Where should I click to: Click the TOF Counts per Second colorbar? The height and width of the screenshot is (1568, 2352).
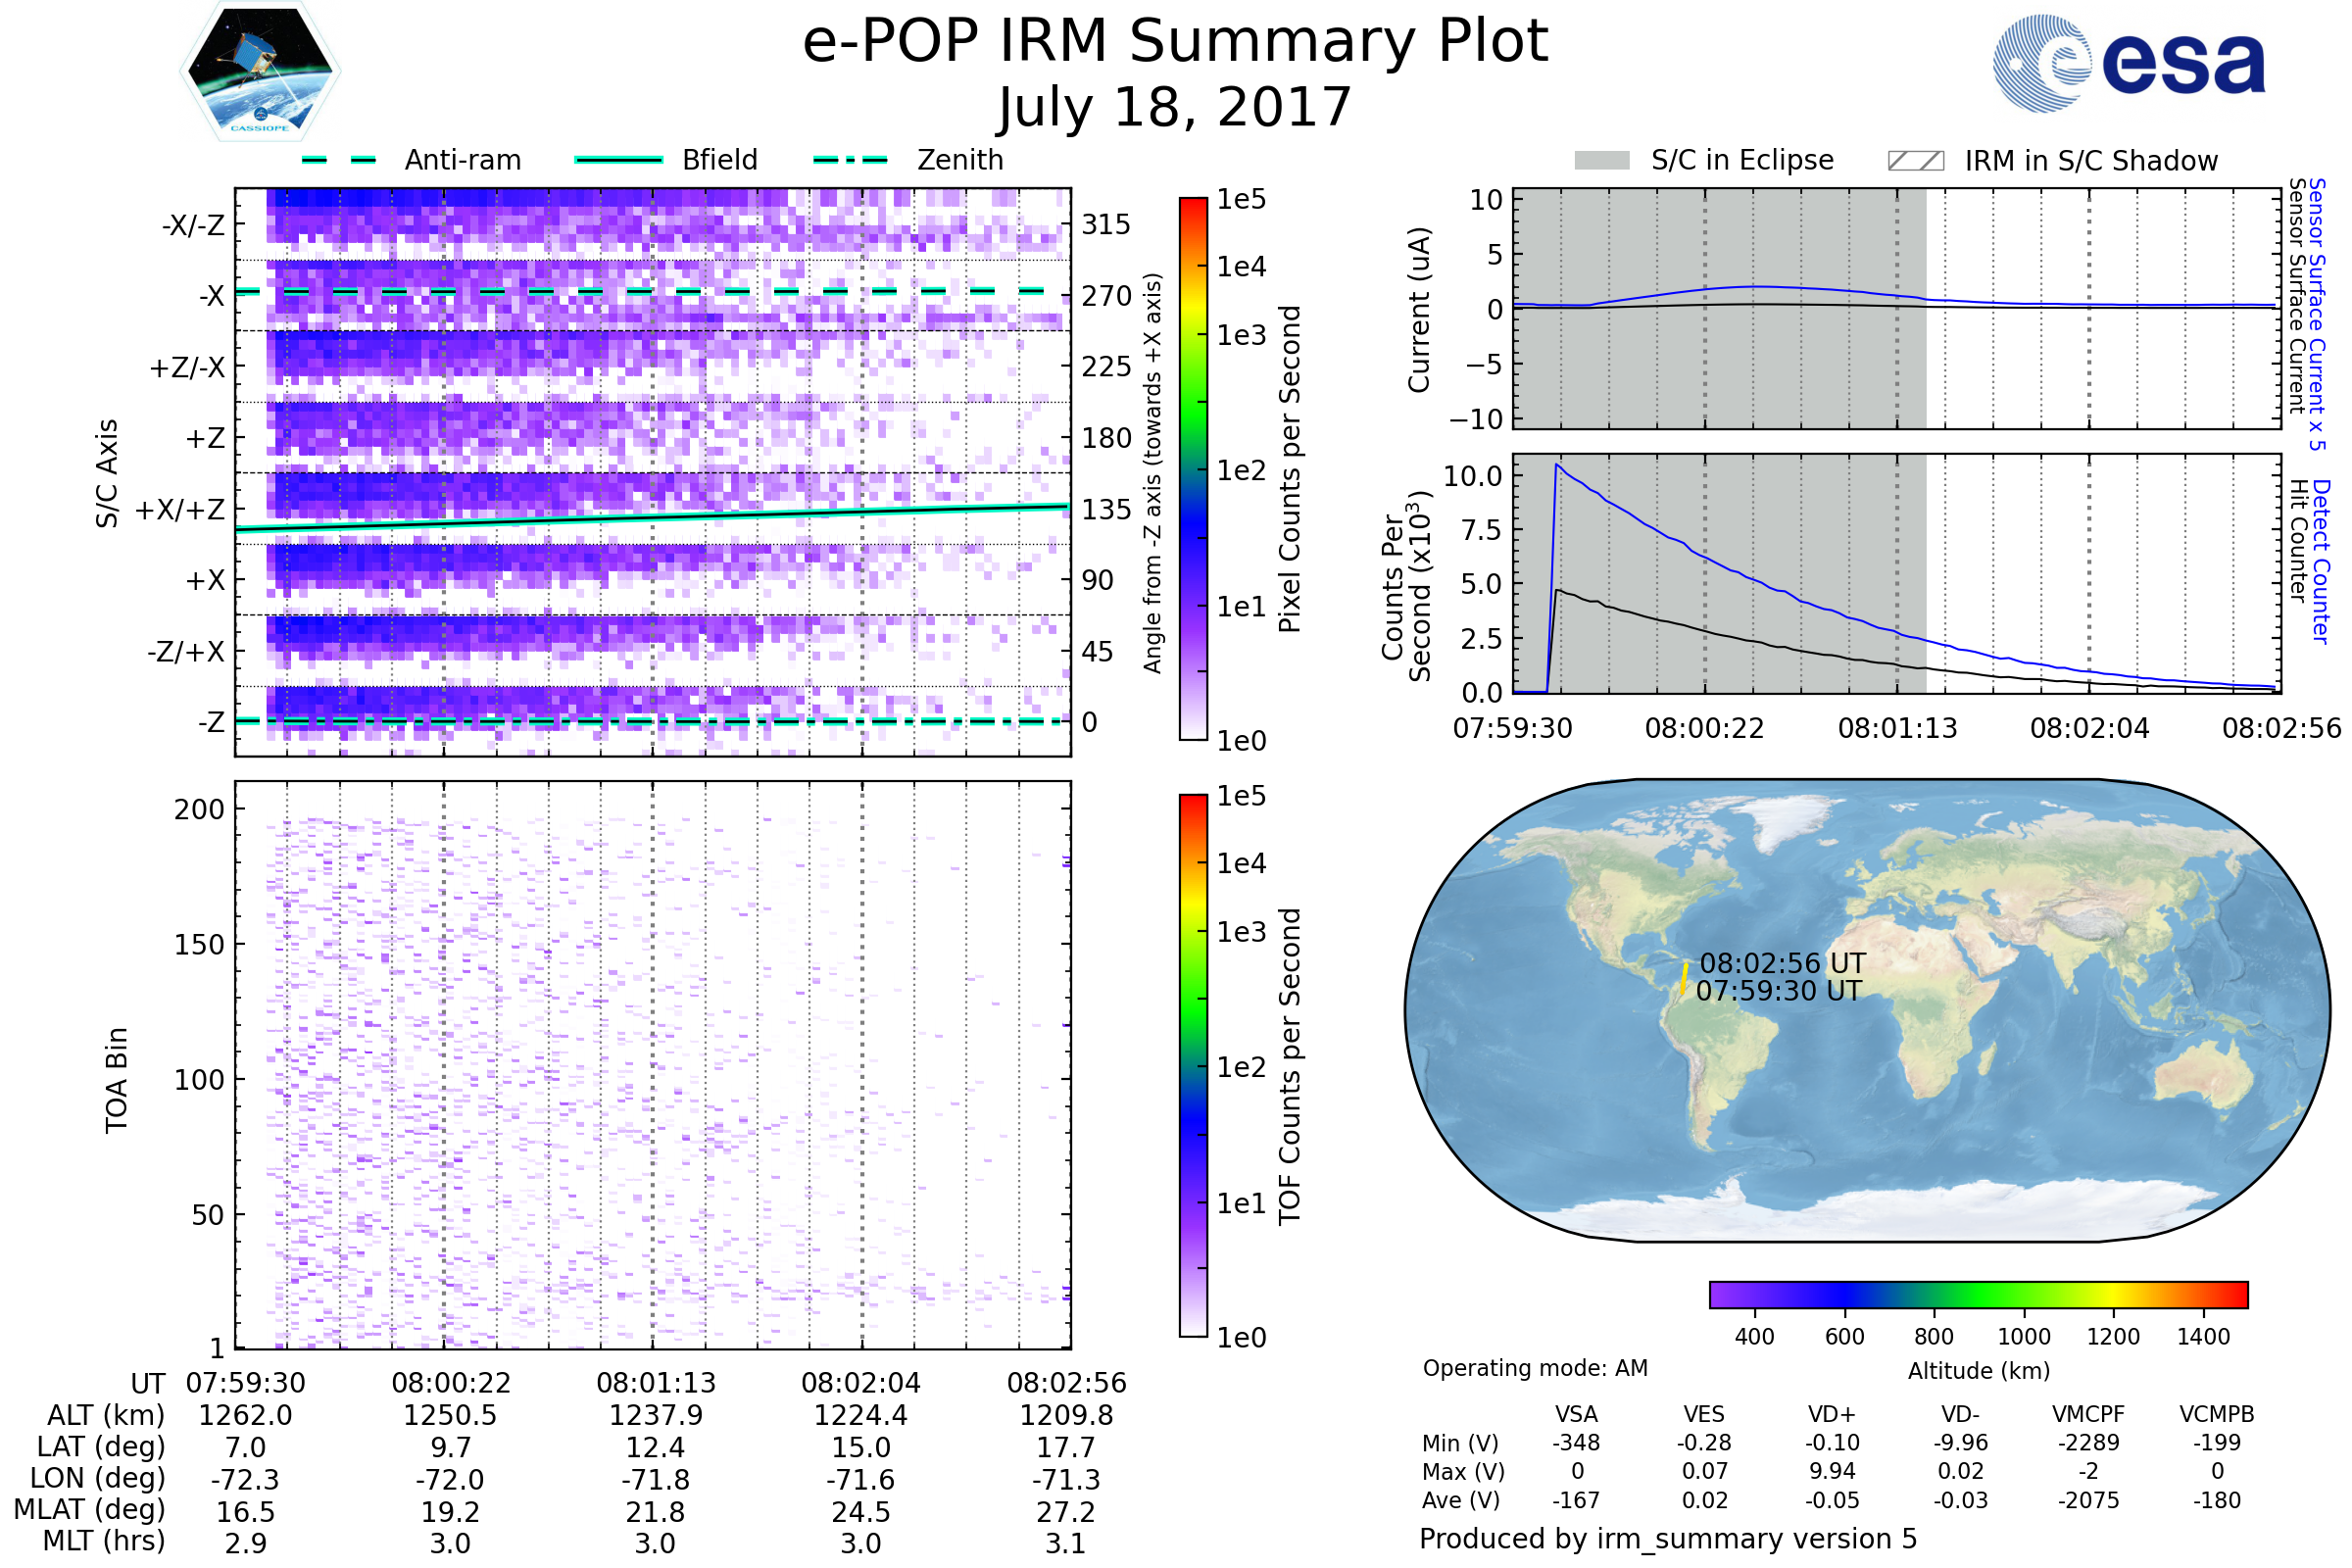point(1193,1065)
